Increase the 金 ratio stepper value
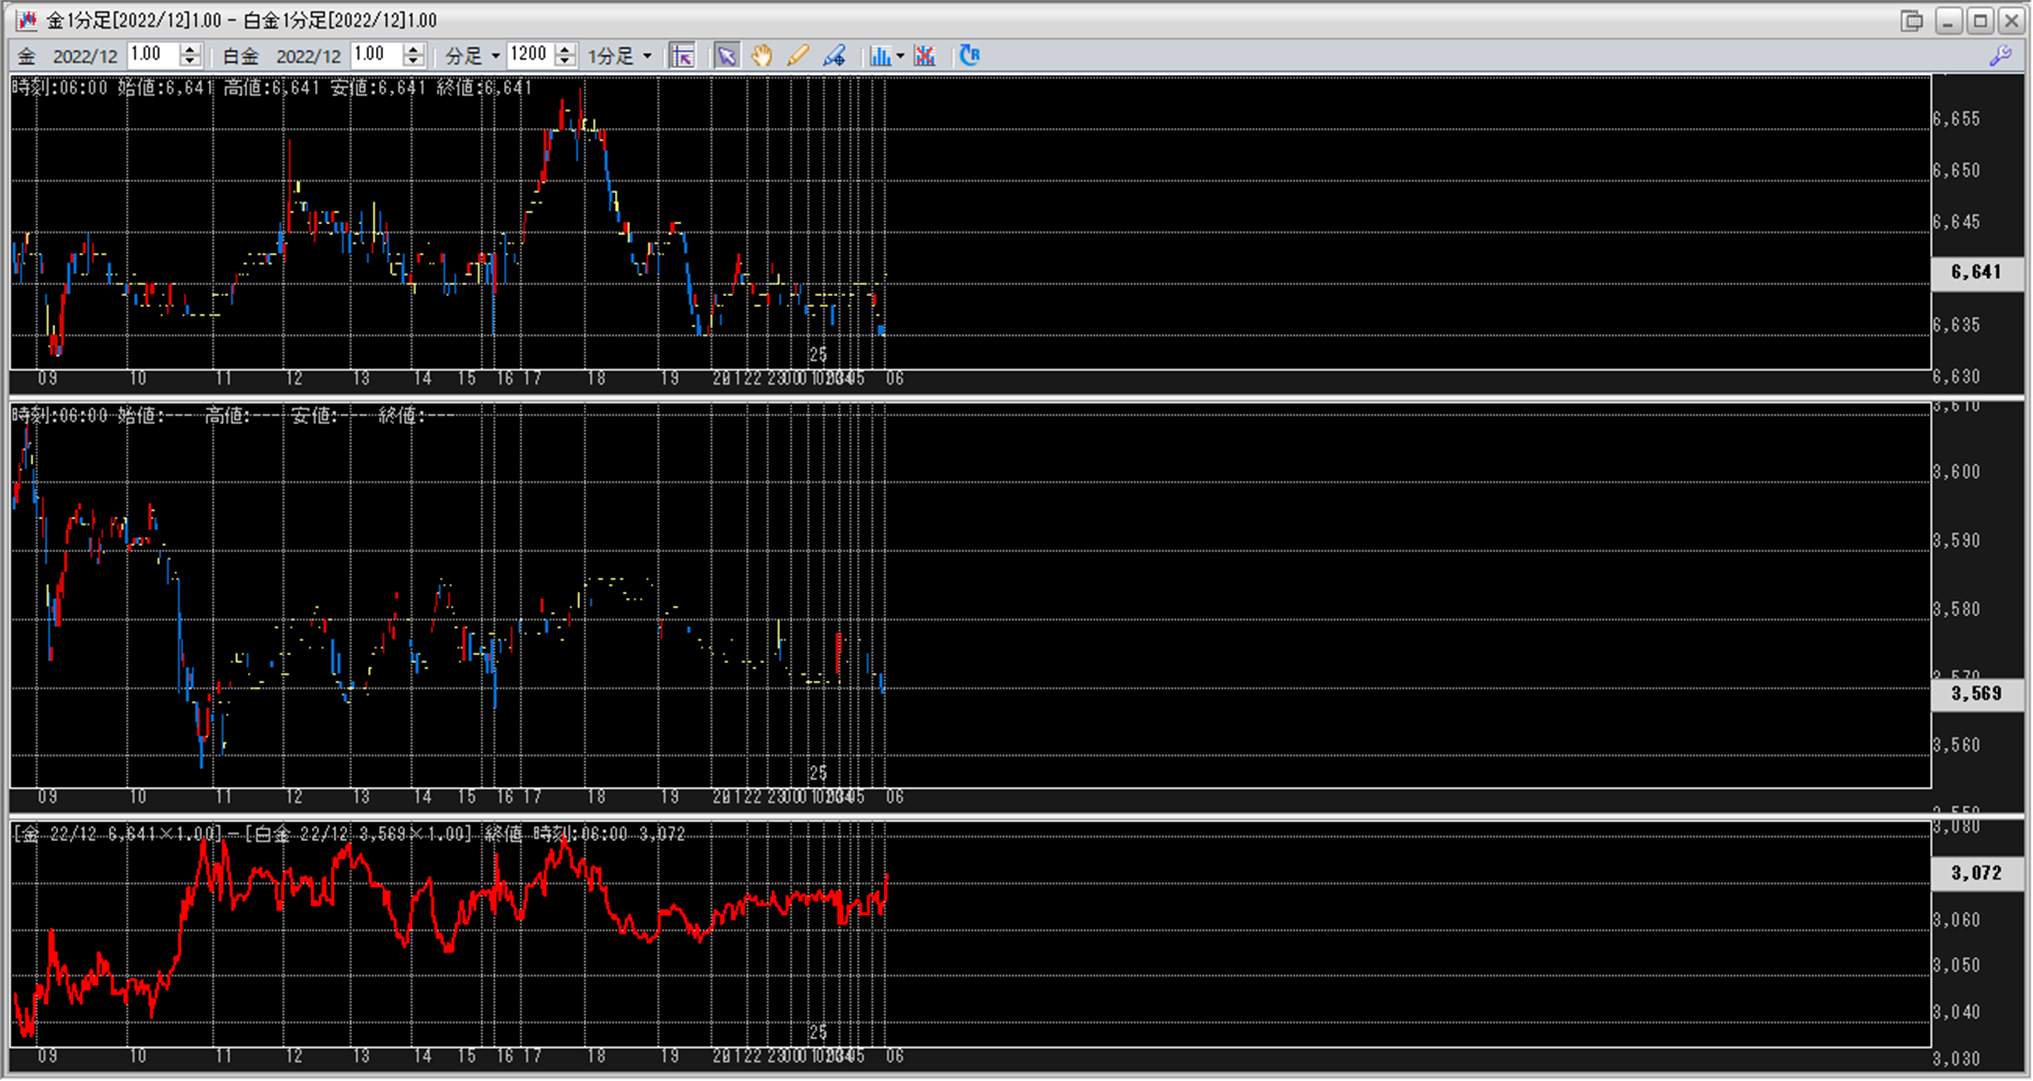This screenshot has width=2033, height=1081. click(191, 50)
